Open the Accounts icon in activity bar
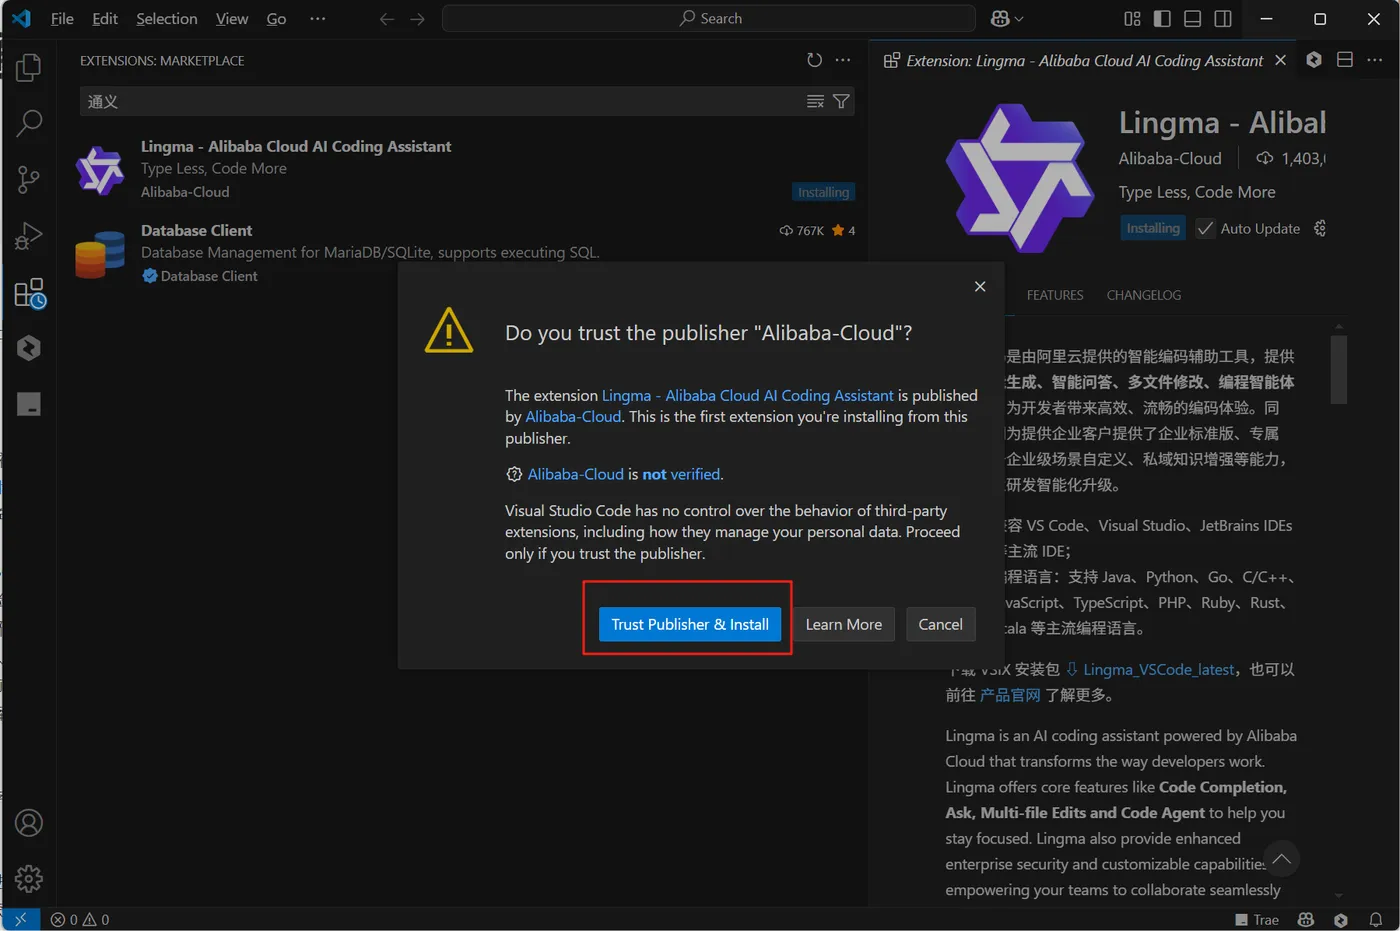 click(29, 823)
